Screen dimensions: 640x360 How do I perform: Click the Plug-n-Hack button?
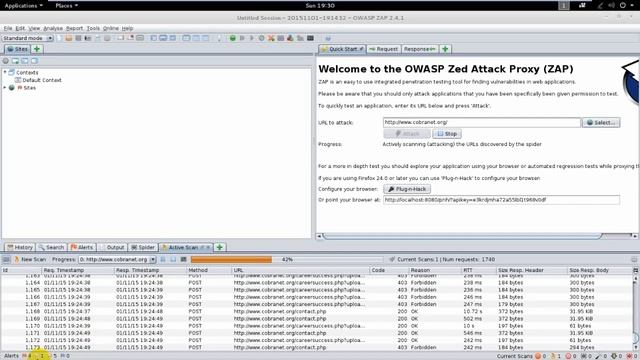pos(407,189)
